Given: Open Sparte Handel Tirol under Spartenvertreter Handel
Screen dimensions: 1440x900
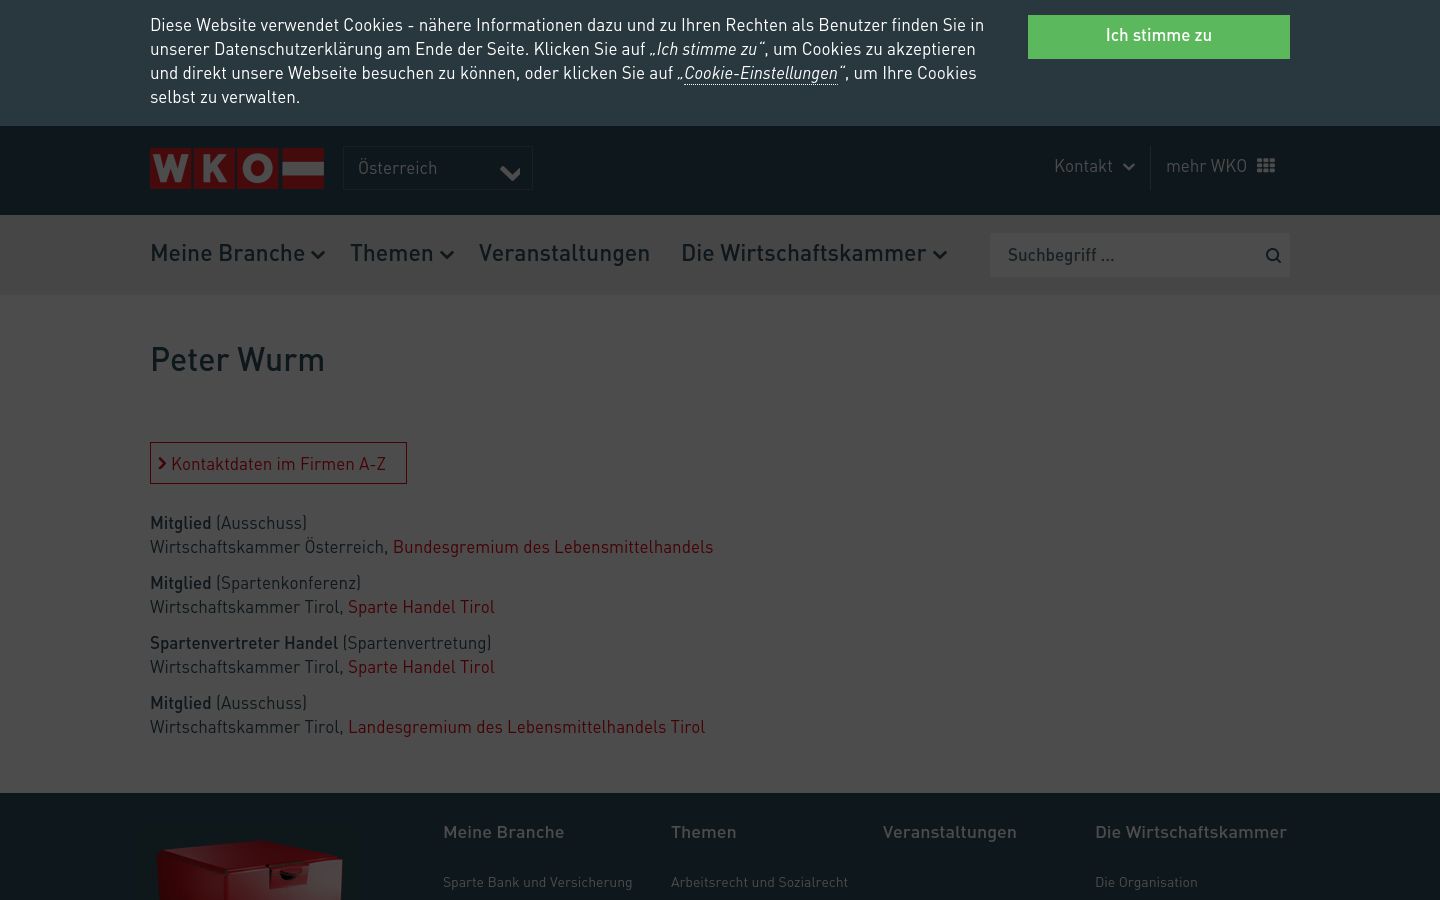Looking at the screenshot, I should coord(421,667).
